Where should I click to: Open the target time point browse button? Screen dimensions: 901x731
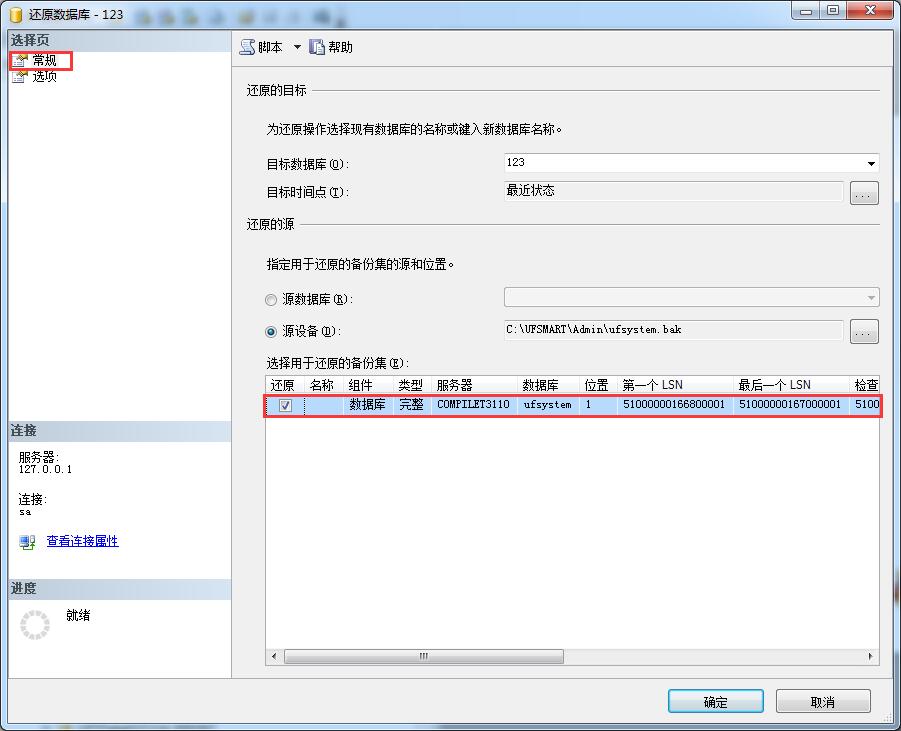(x=864, y=193)
